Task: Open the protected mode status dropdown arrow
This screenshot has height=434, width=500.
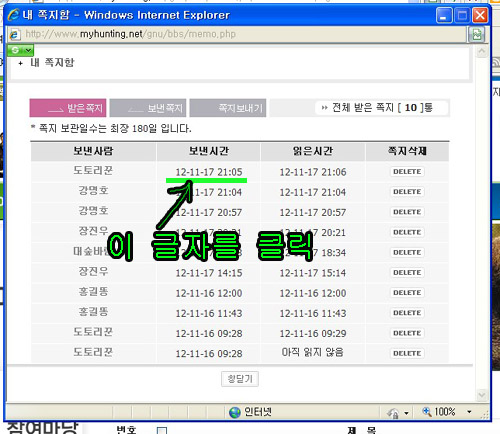Action: click(x=406, y=413)
